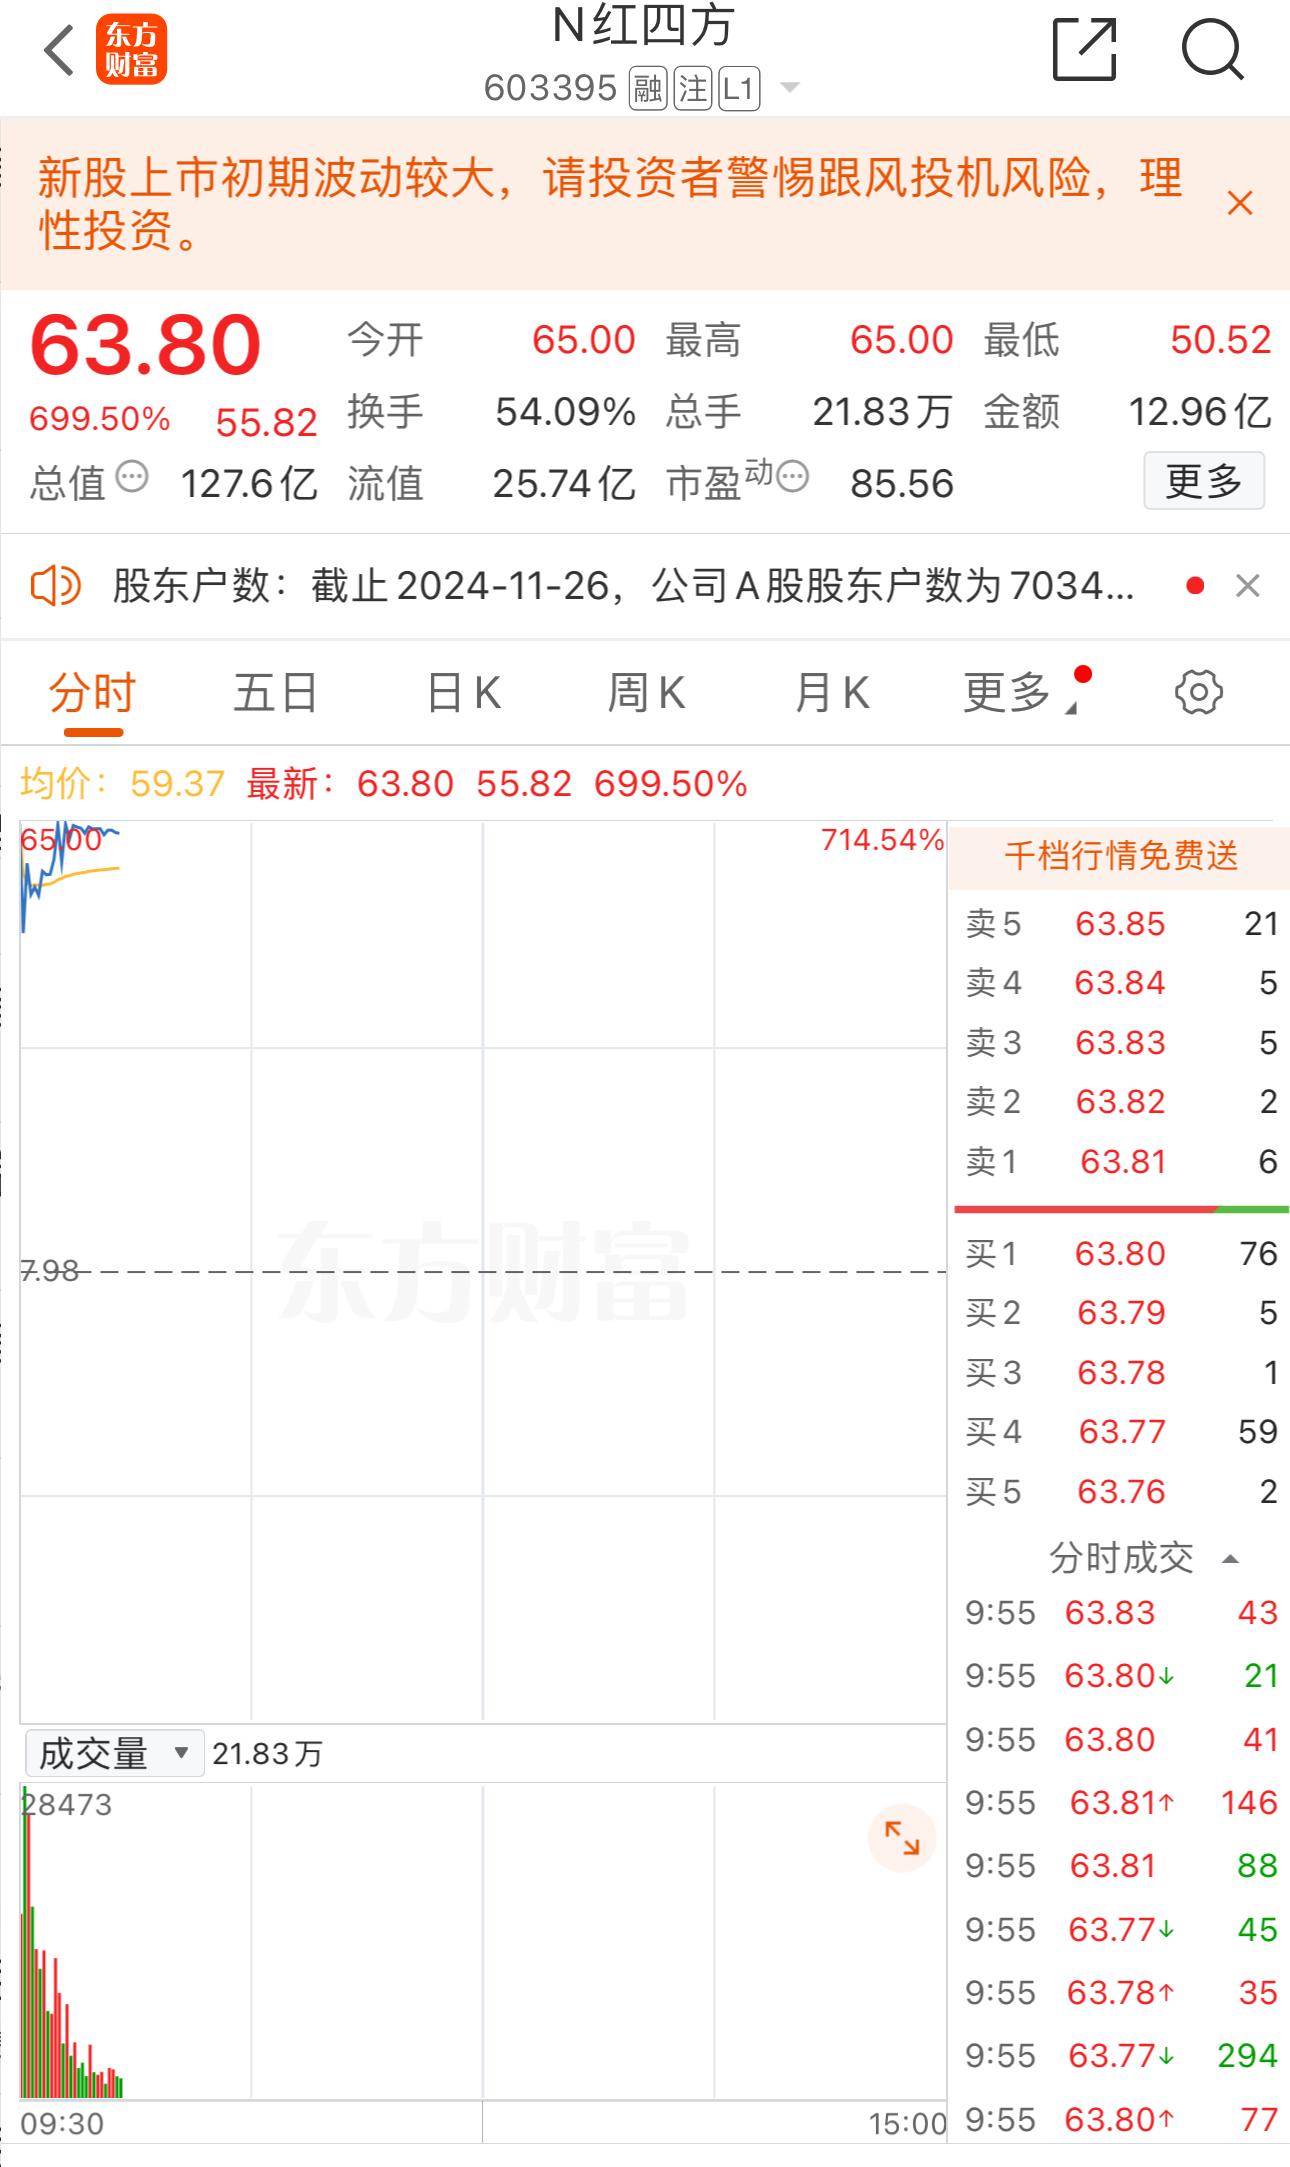Image resolution: width=1290 pixels, height=2167 pixels.
Task: Switch to the 五日 tab
Action: (276, 693)
